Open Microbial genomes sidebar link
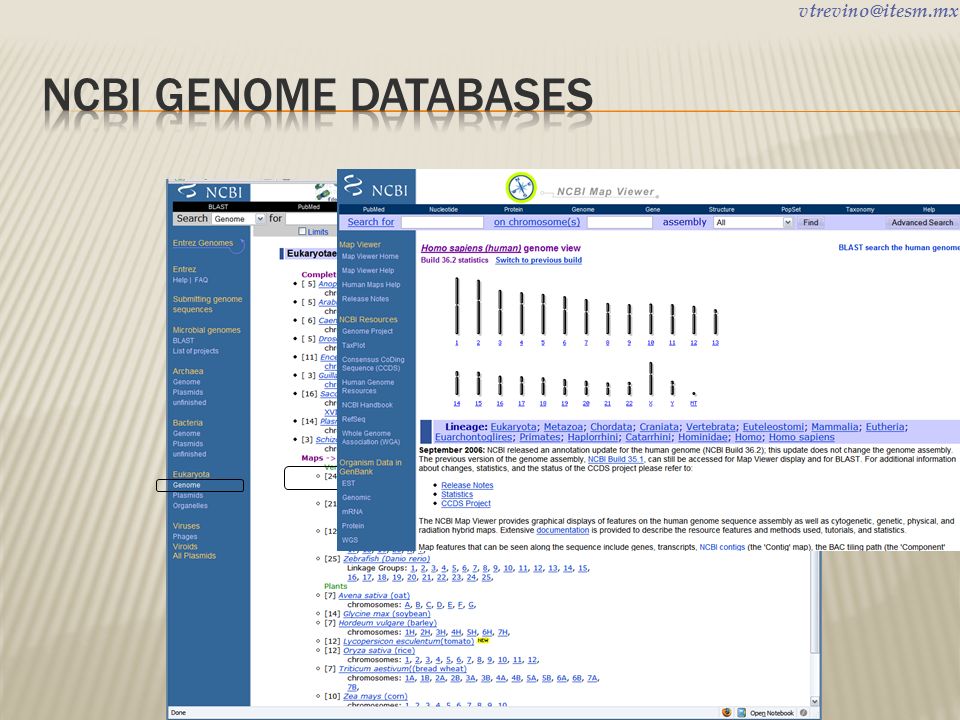 pyautogui.click(x=206, y=330)
